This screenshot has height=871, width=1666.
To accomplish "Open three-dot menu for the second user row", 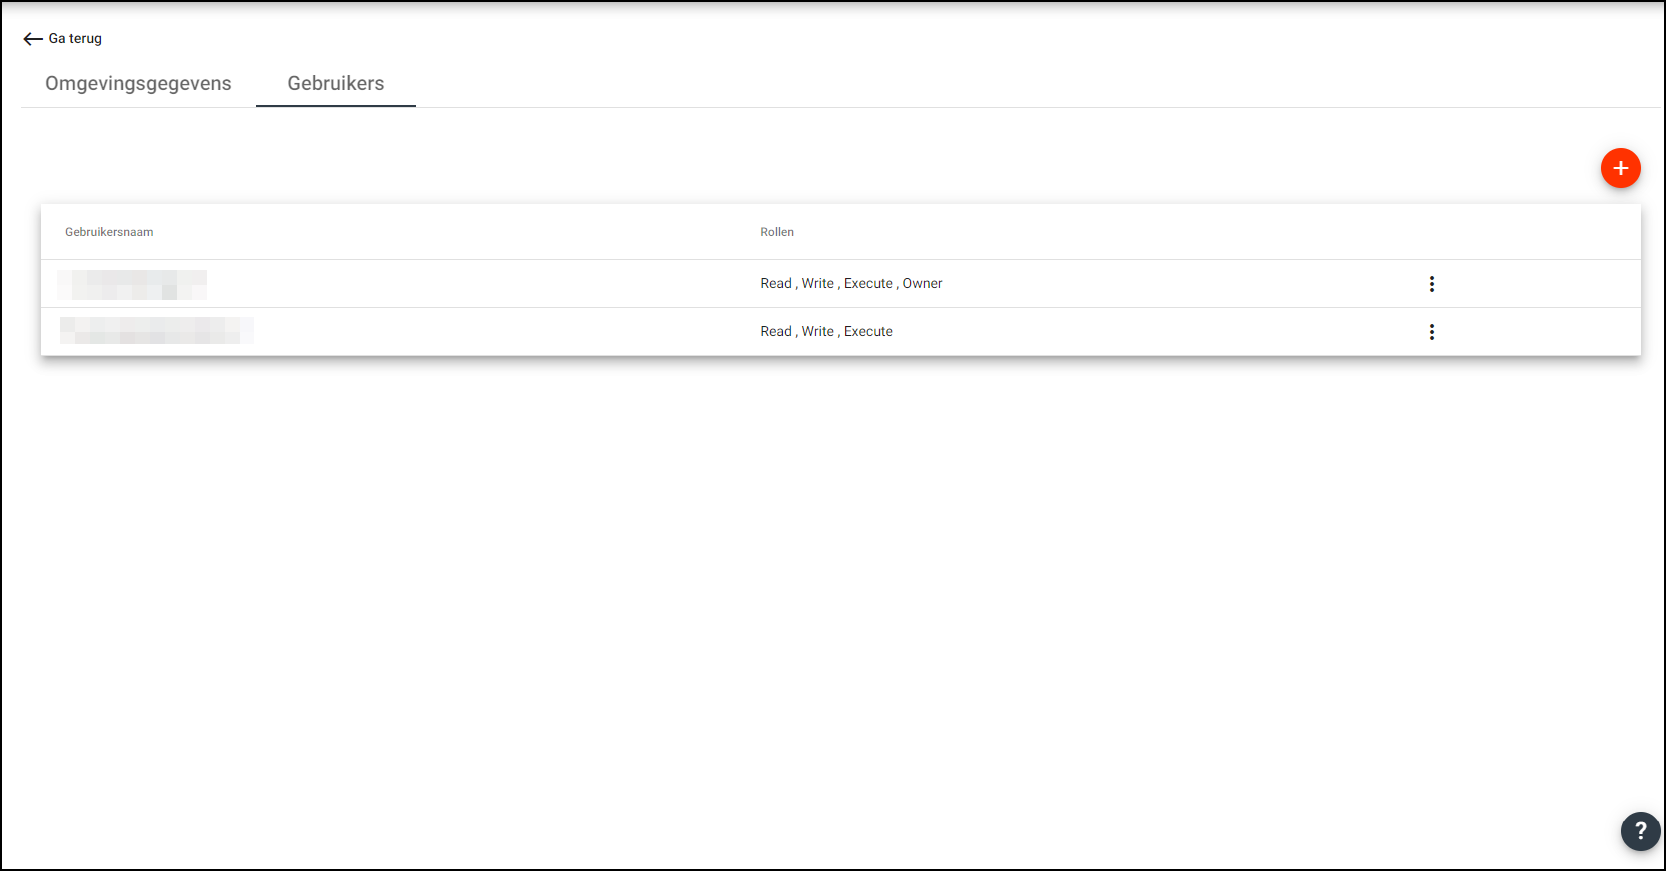I will click(x=1431, y=332).
